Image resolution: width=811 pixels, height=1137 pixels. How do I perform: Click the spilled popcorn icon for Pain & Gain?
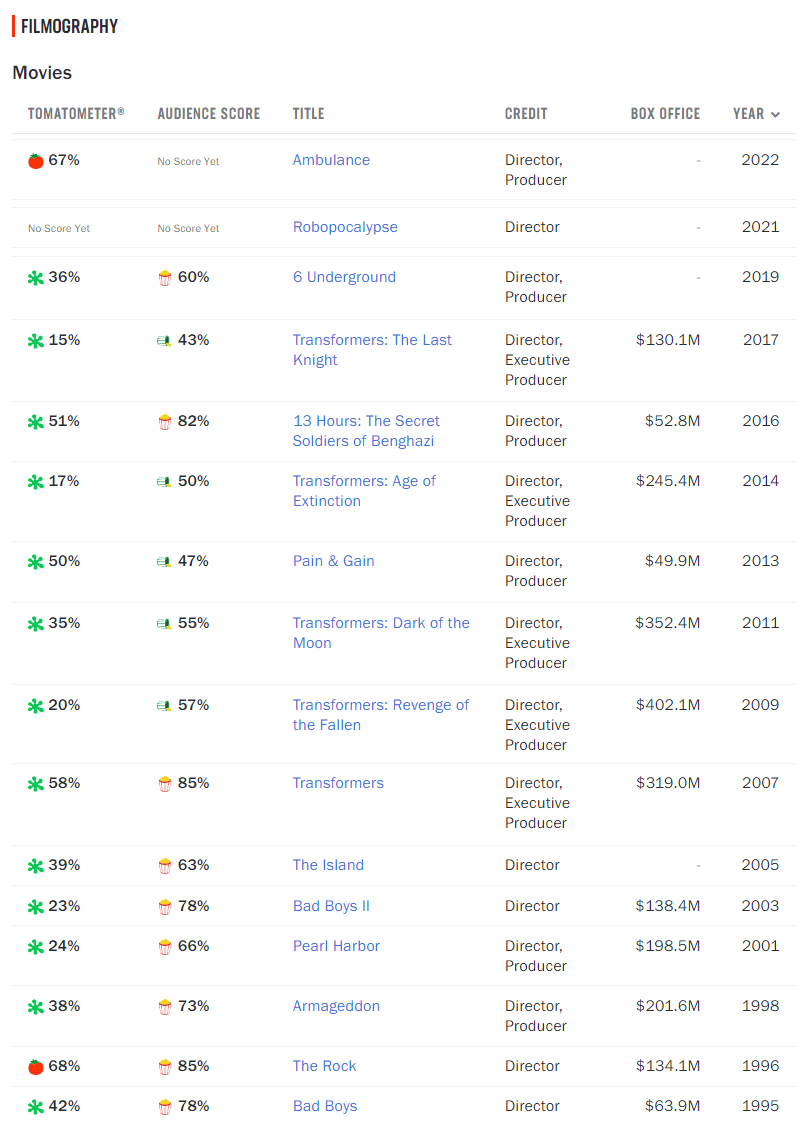(x=165, y=562)
